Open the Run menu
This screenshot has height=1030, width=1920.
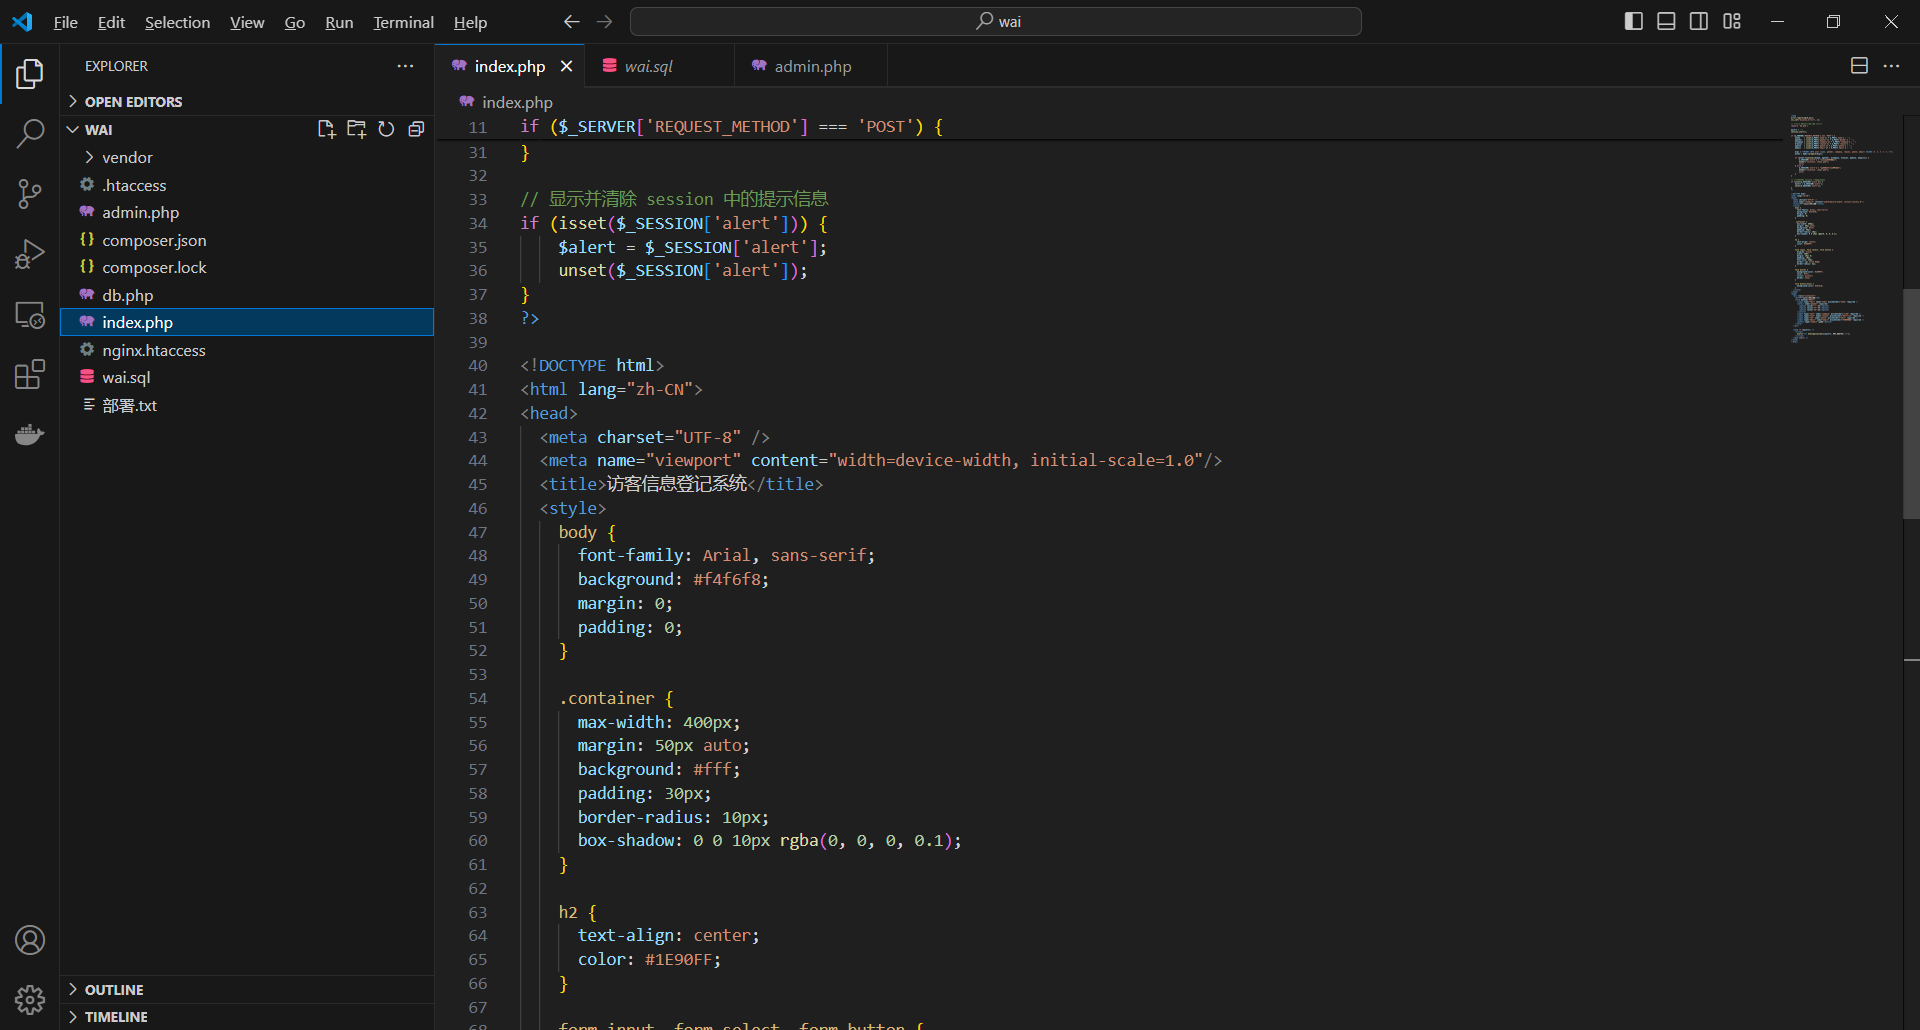point(339,22)
